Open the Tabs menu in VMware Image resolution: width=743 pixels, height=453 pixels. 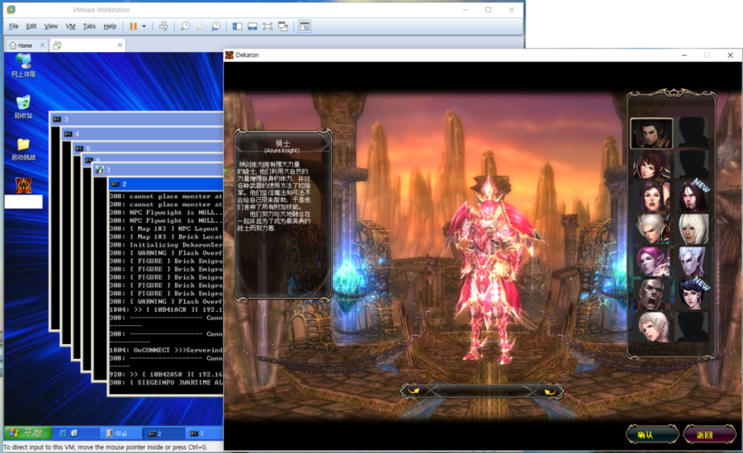point(89,26)
